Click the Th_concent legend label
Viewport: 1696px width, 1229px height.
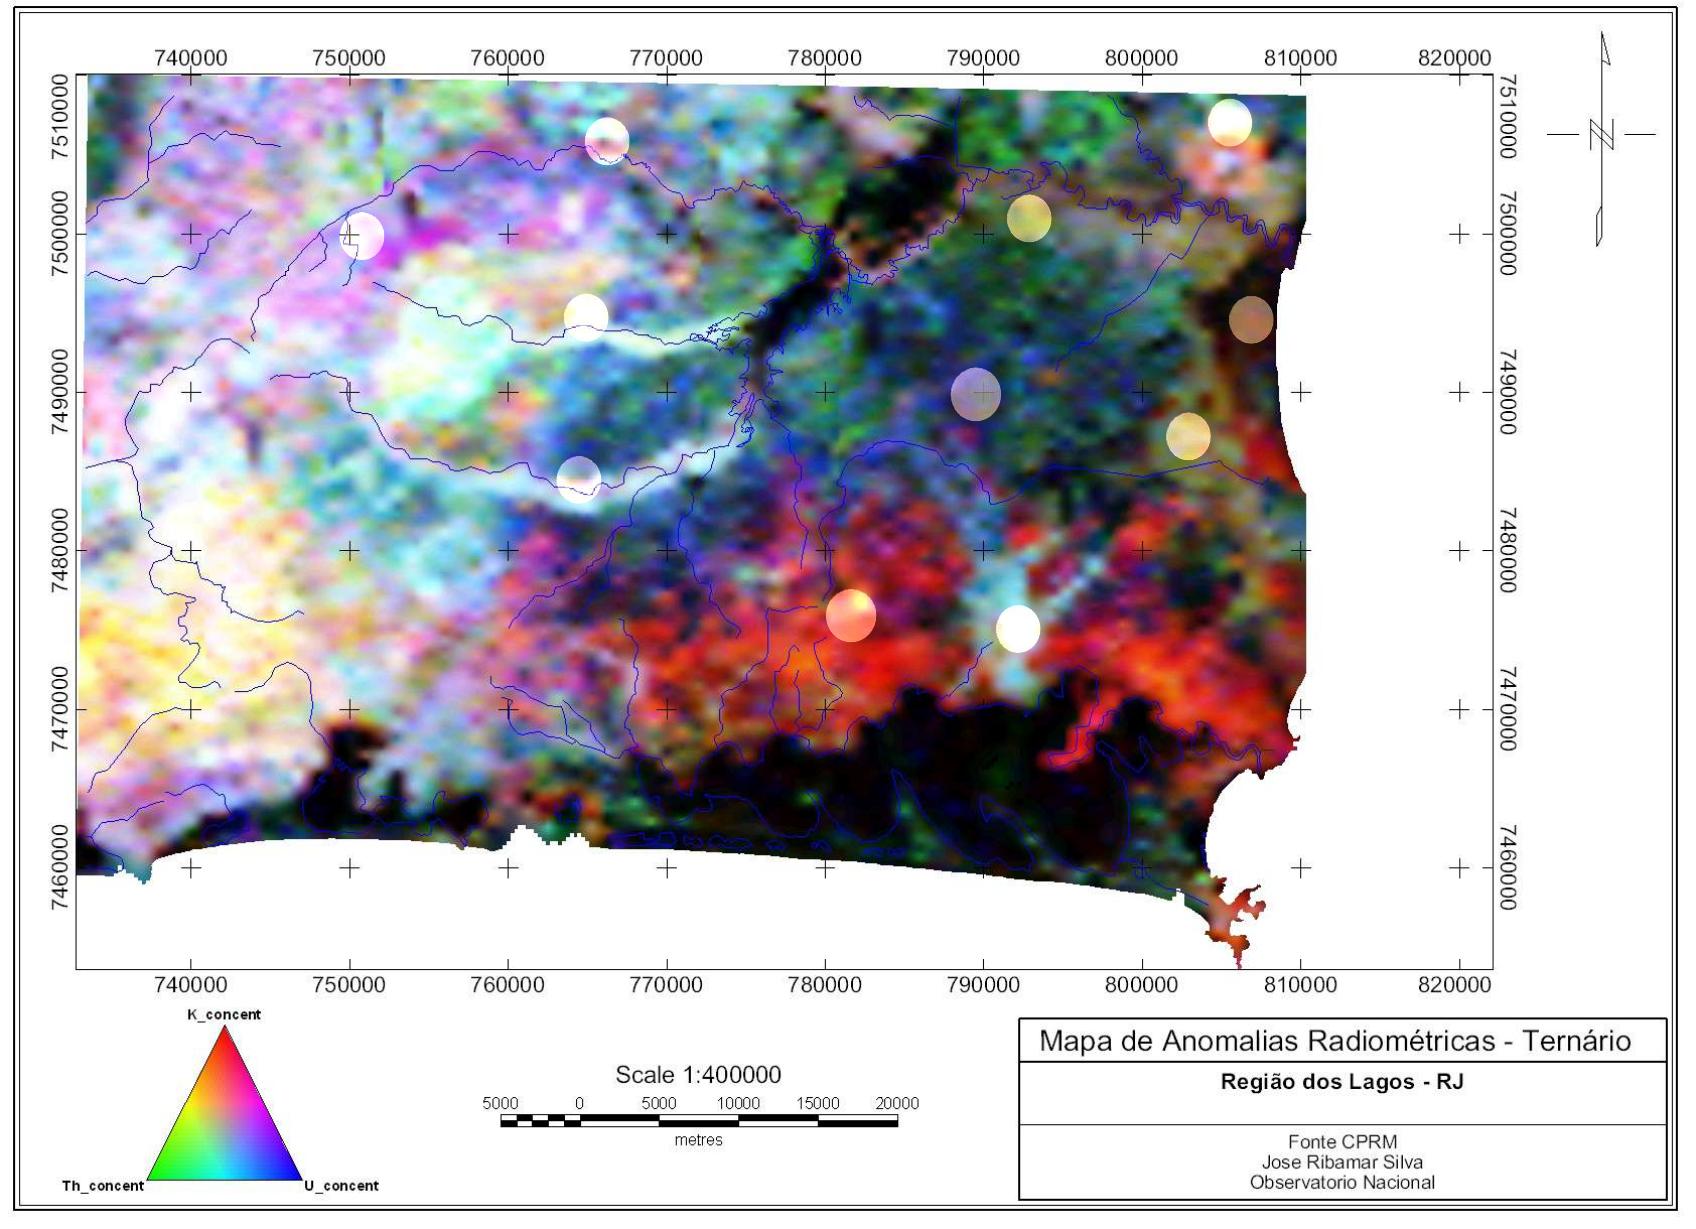tap(103, 1186)
